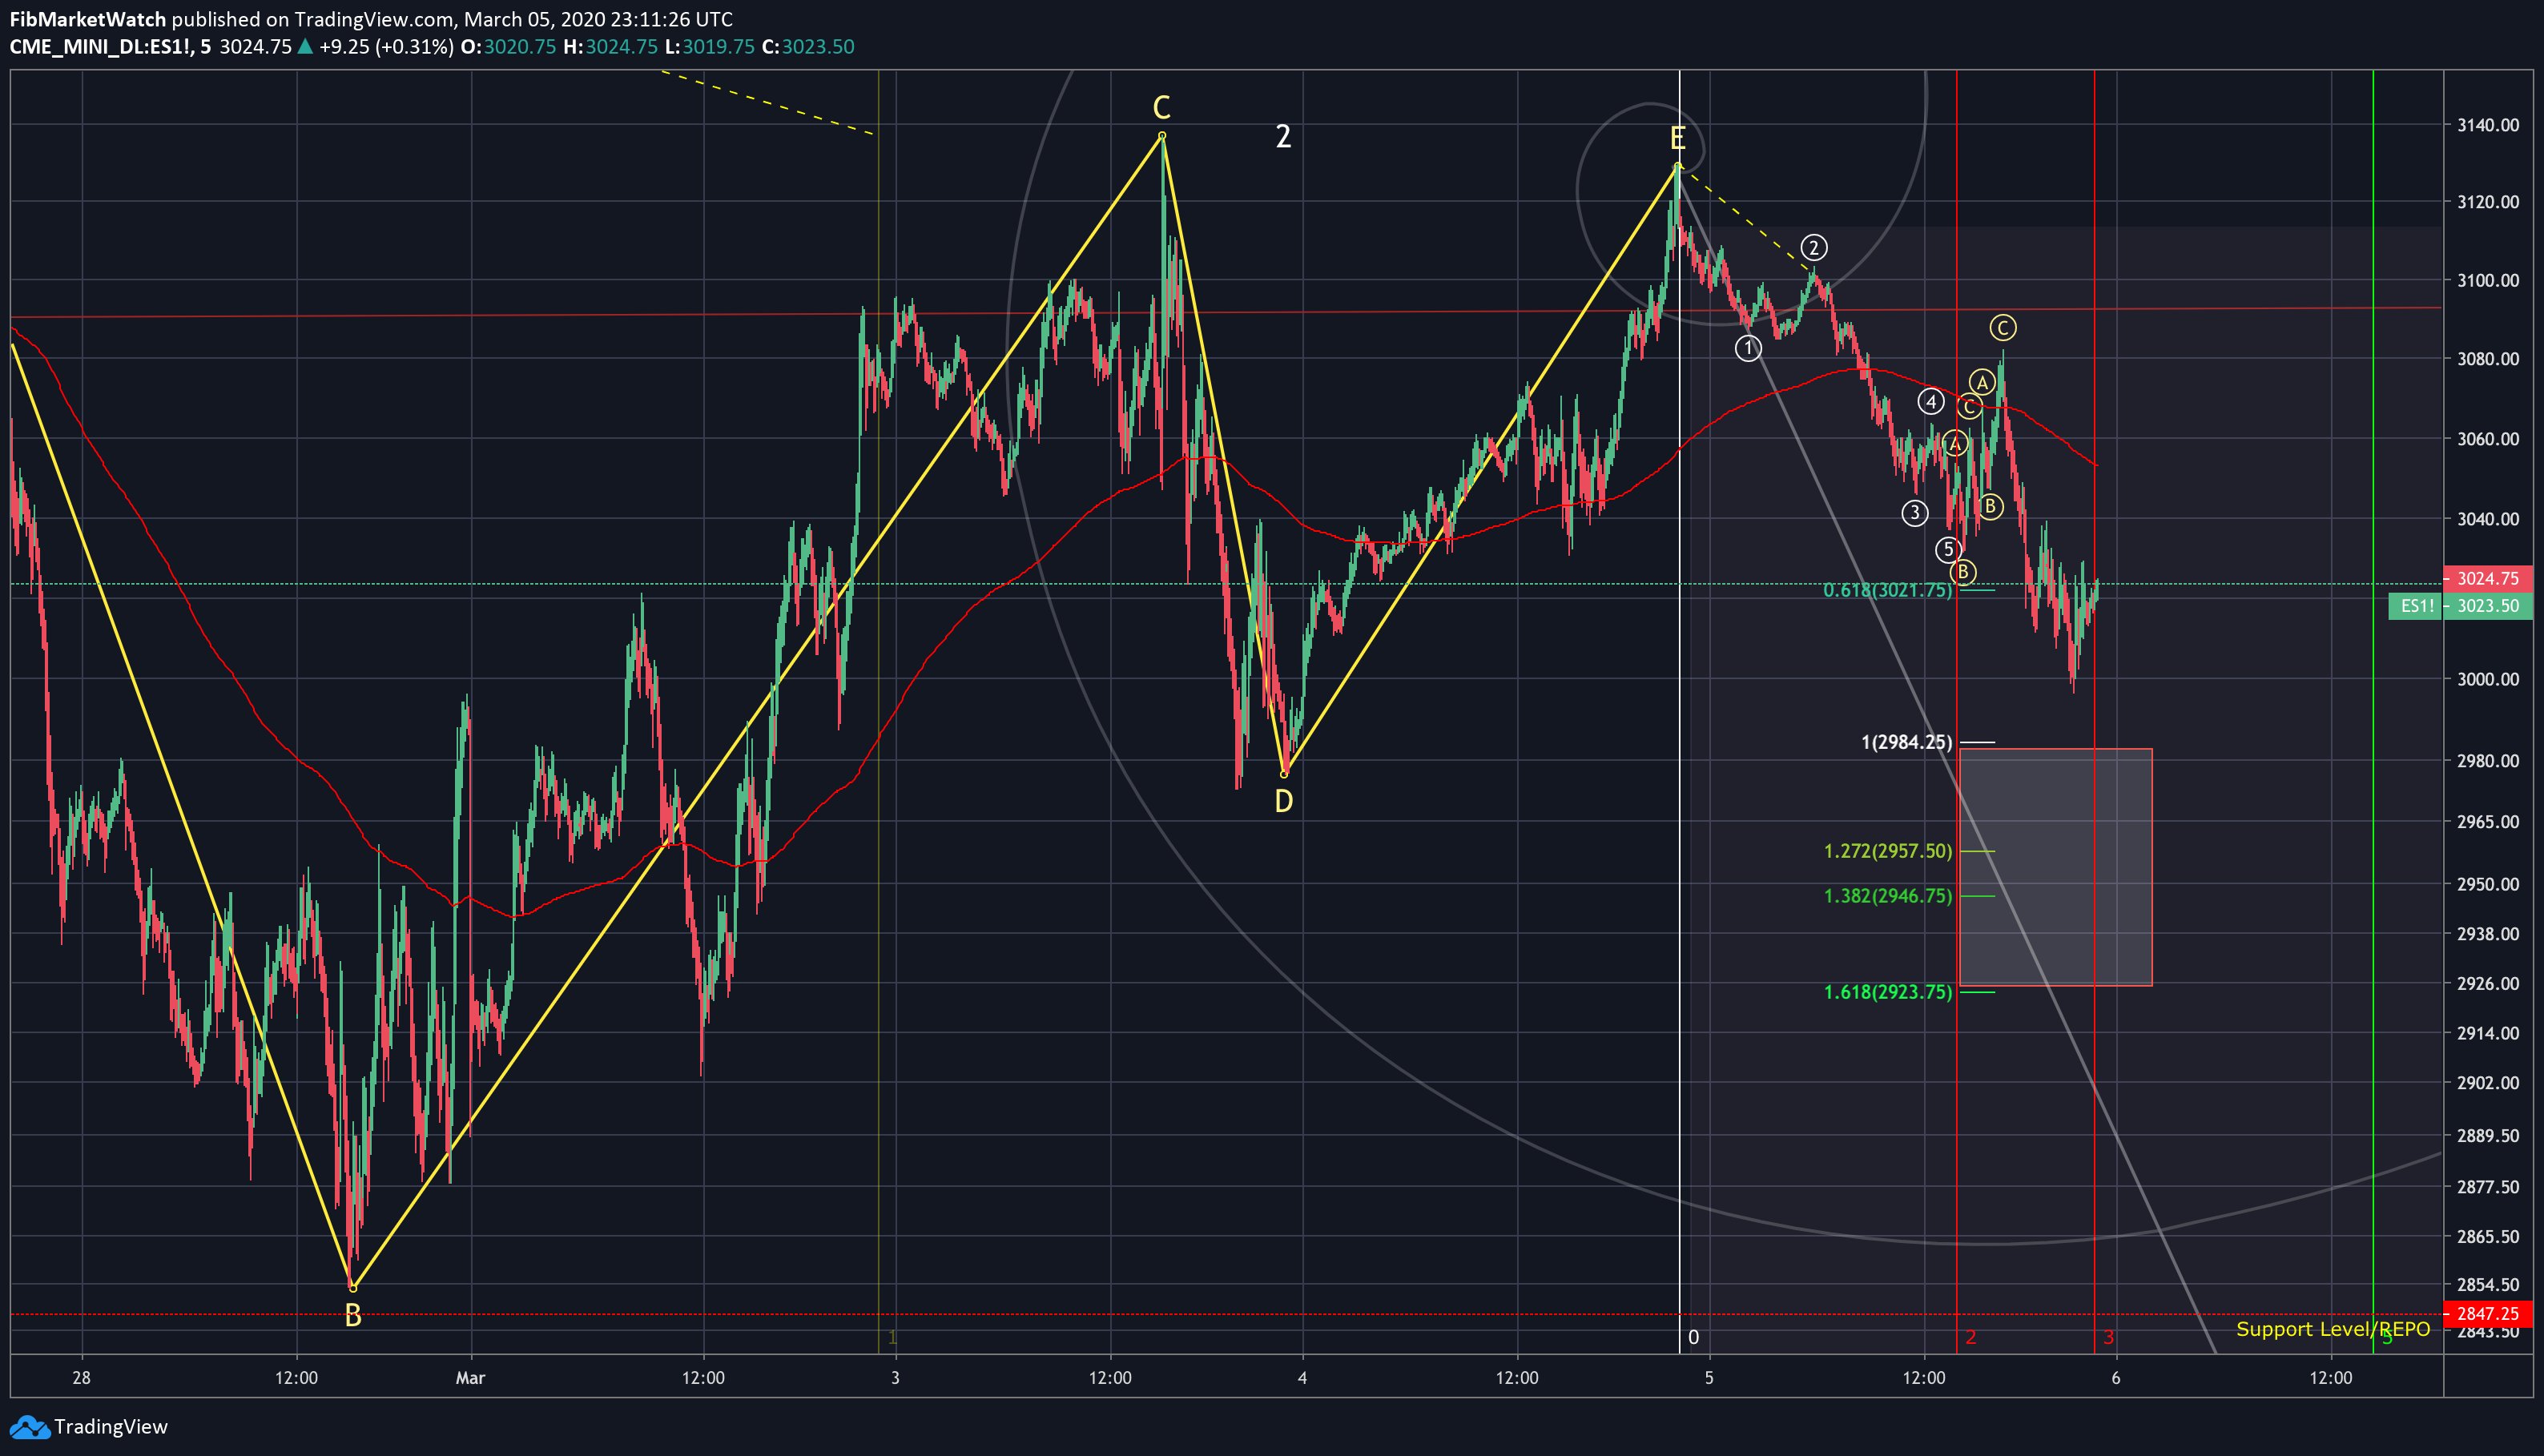Click the 3140.00 level on the price scale
The image size is (2544, 1456).
coord(2488,125)
